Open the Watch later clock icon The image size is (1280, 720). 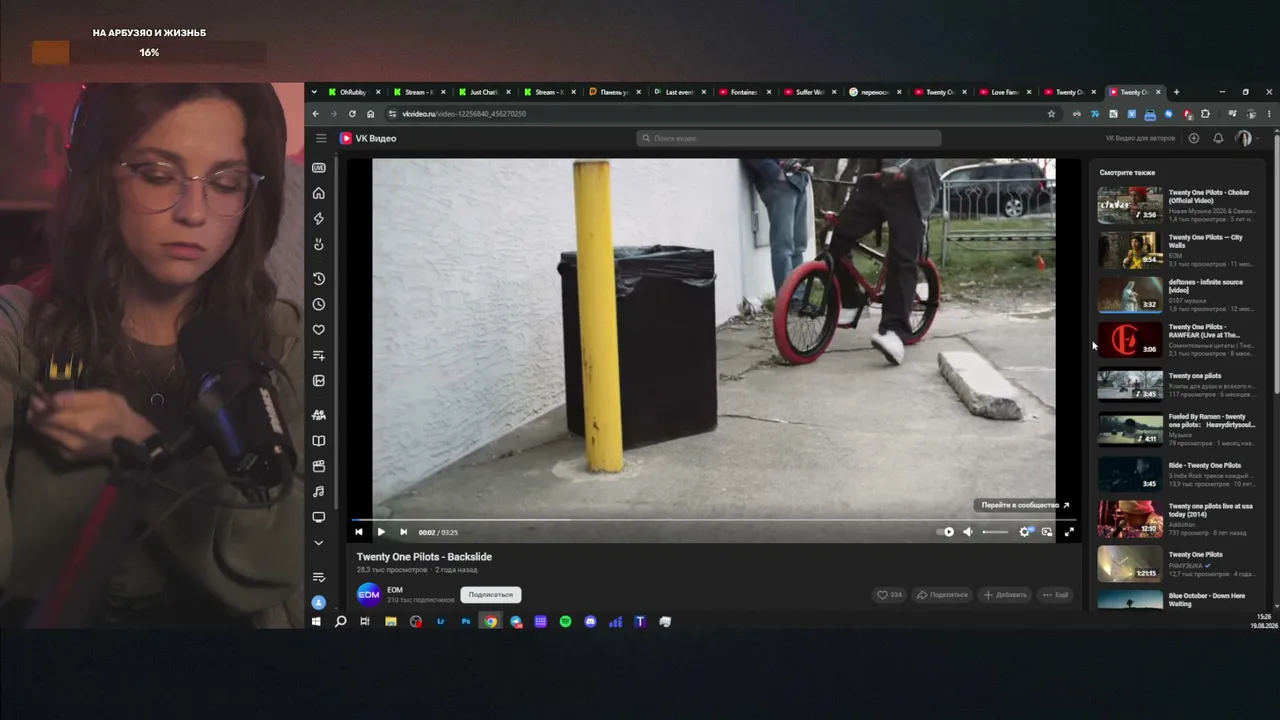pos(319,304)
